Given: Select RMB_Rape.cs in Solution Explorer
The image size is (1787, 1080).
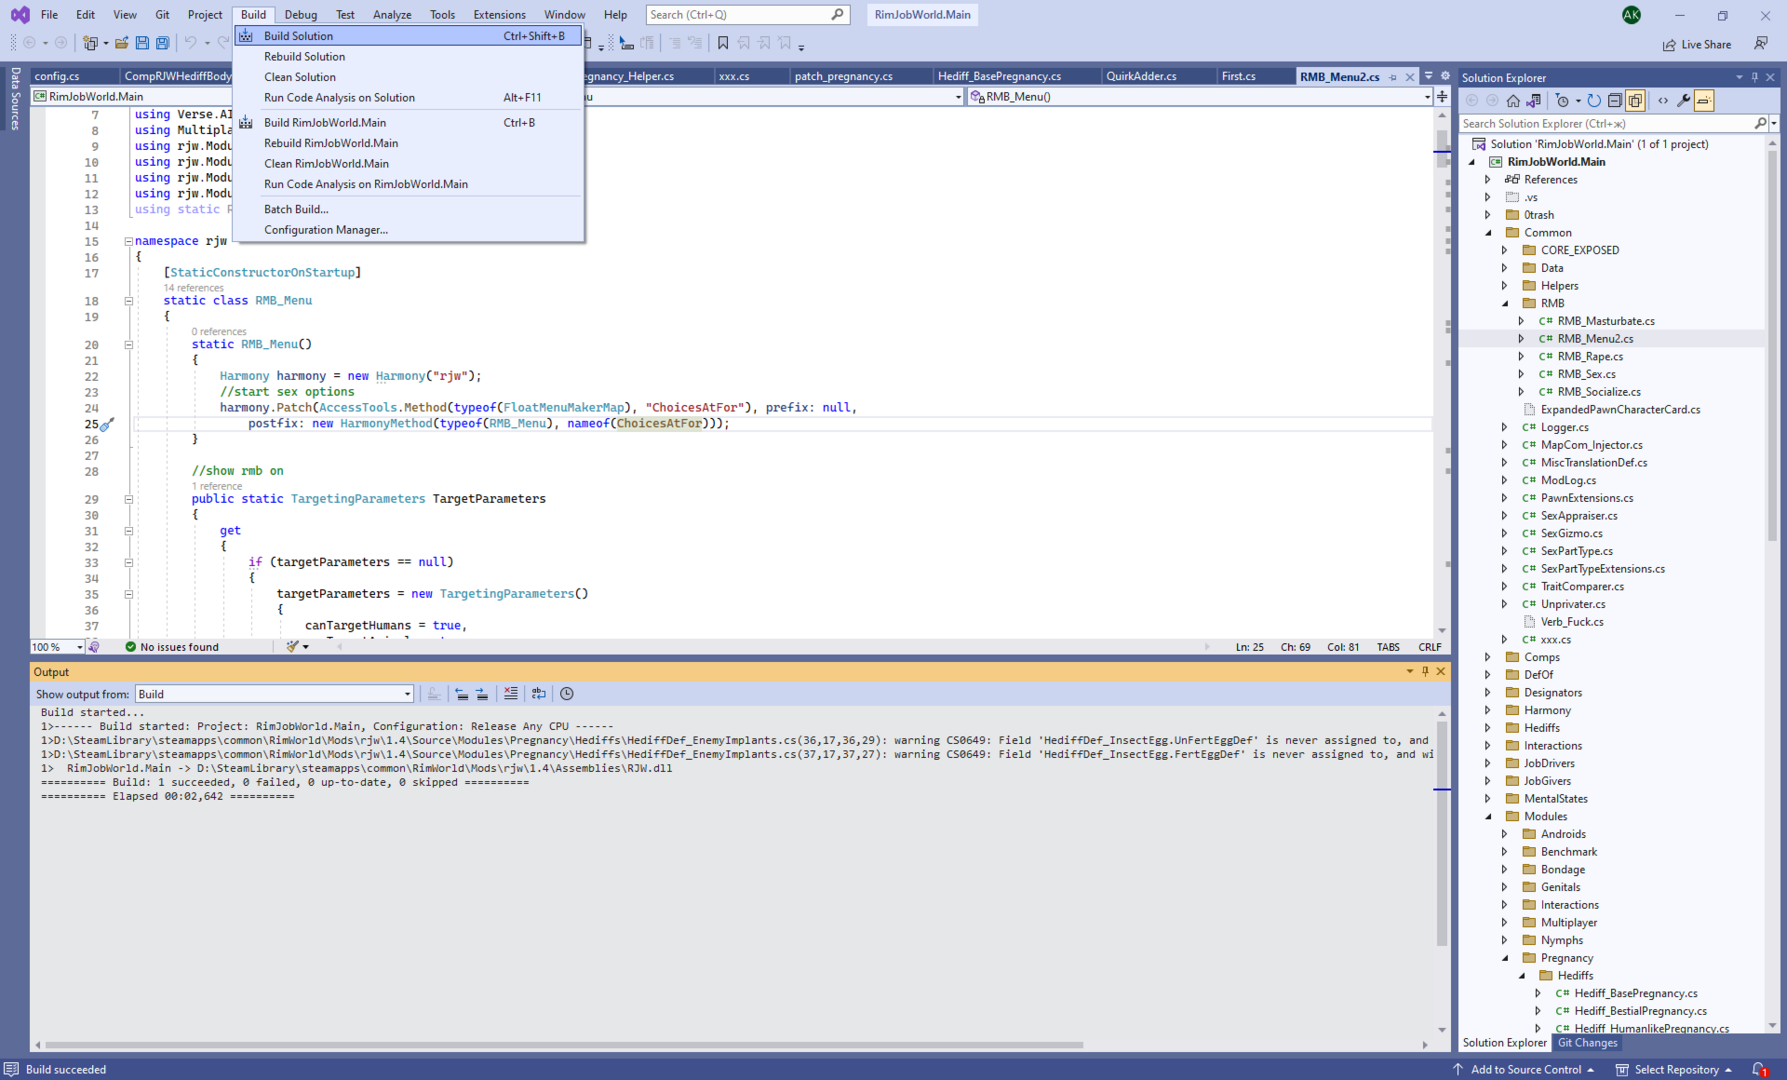Looking at the screenshot, I should pos(1590,357).
